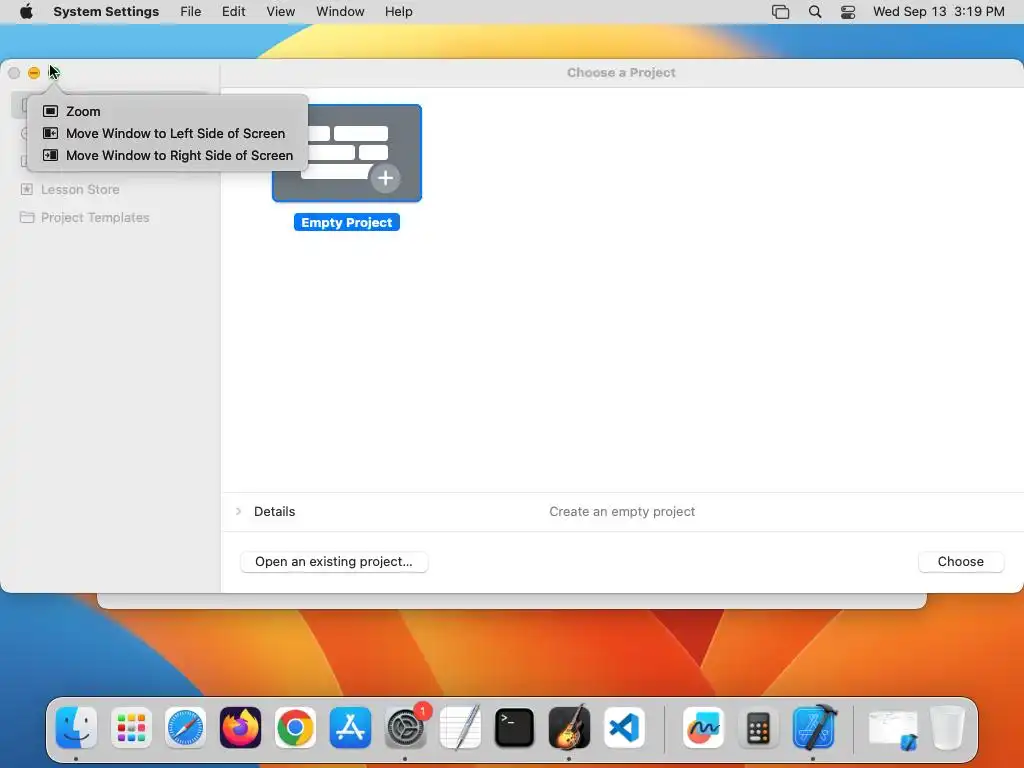The width and height of the screenshot is (1024, 768).
Task: Click Open an existing project button
Action: coord(334,562)
